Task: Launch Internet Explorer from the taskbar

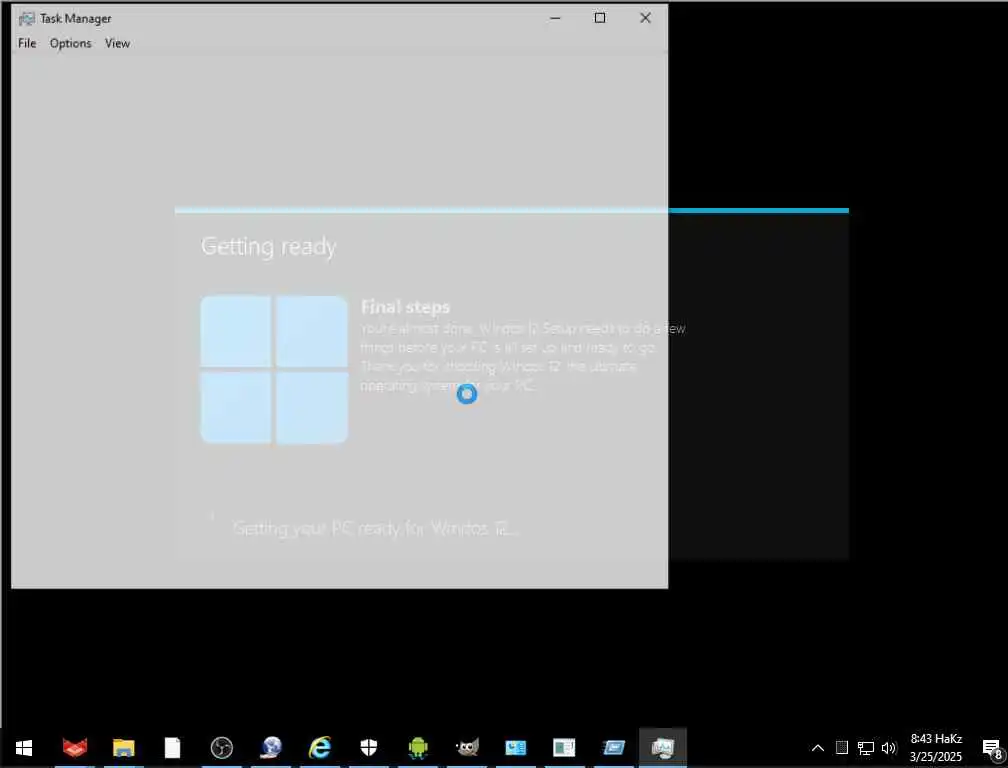Action: (x=320, y=747)
